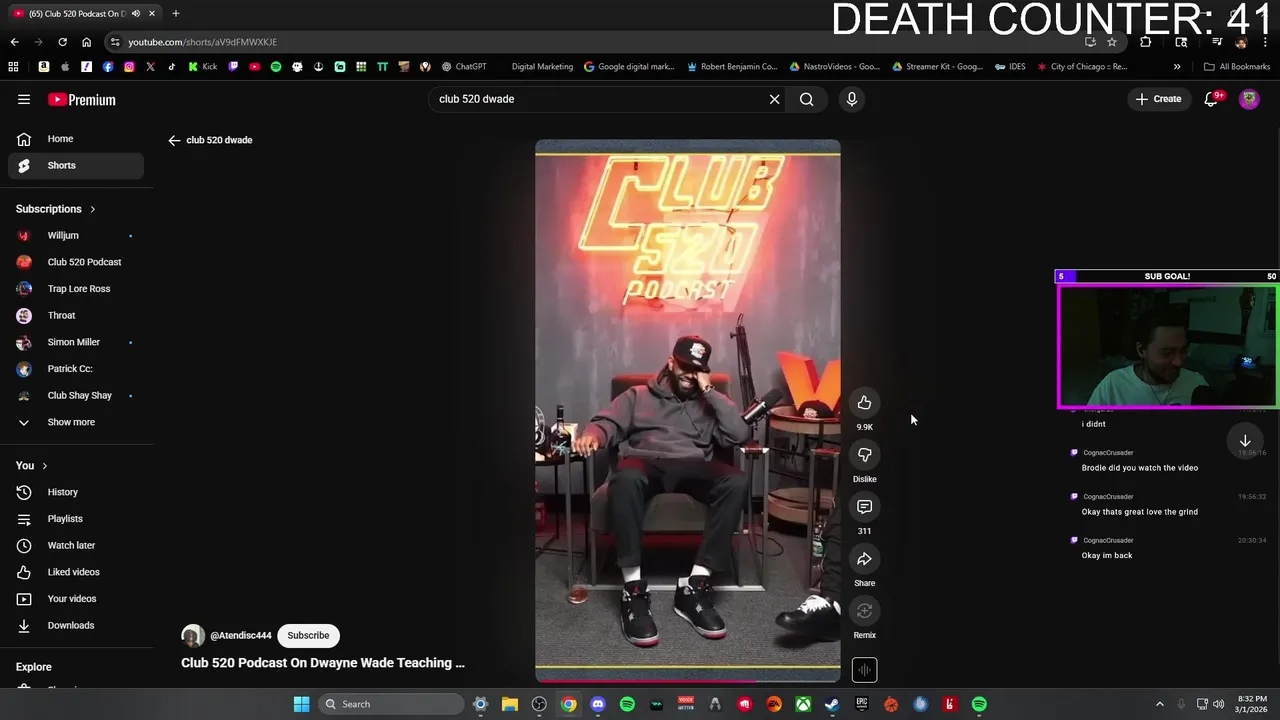Open the @Atendisc444 channel handle
The image size is (1280, 720).
click(241, 636)
